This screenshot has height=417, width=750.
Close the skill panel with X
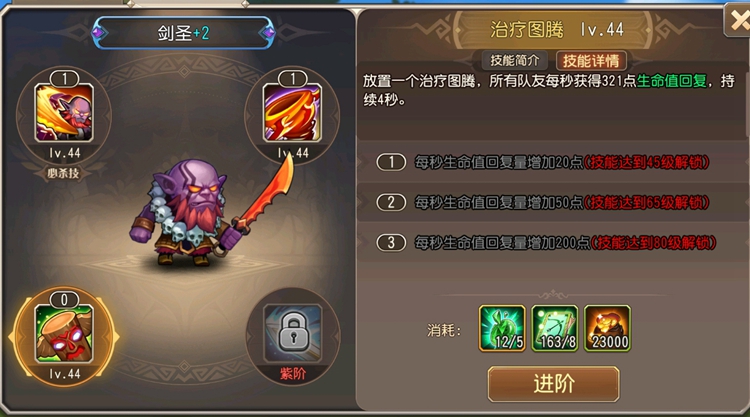coord(738,21)
